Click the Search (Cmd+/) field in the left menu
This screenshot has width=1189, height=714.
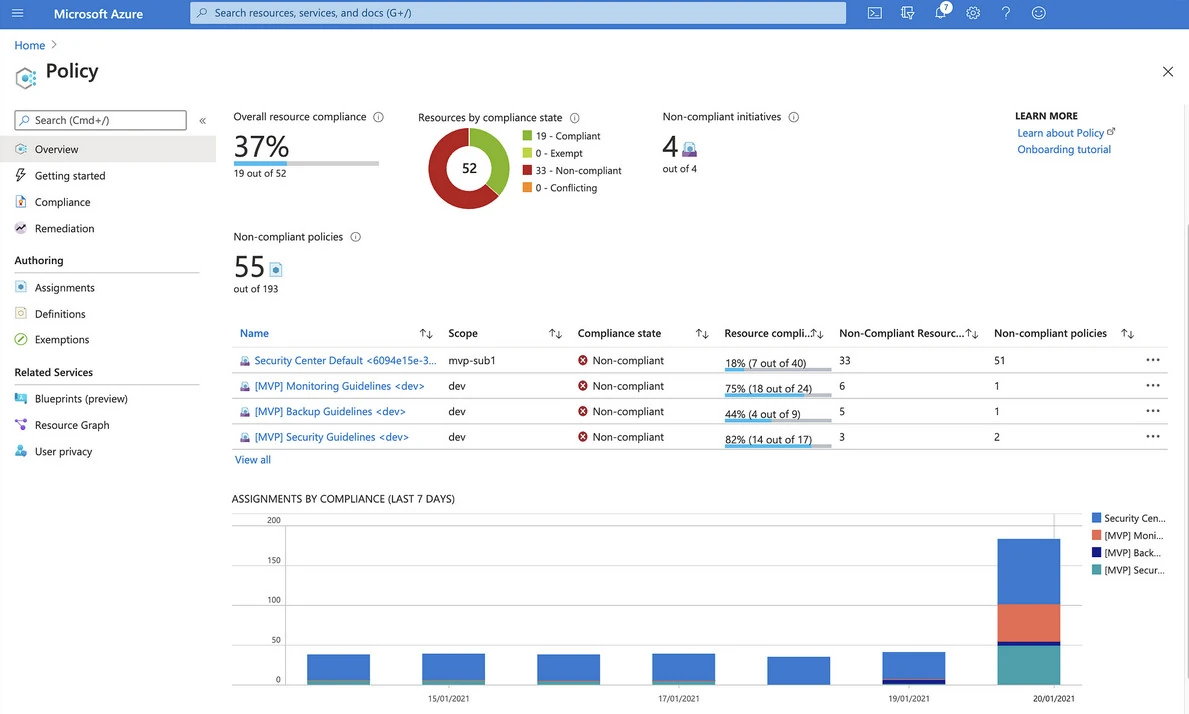(x=100, y=121)
